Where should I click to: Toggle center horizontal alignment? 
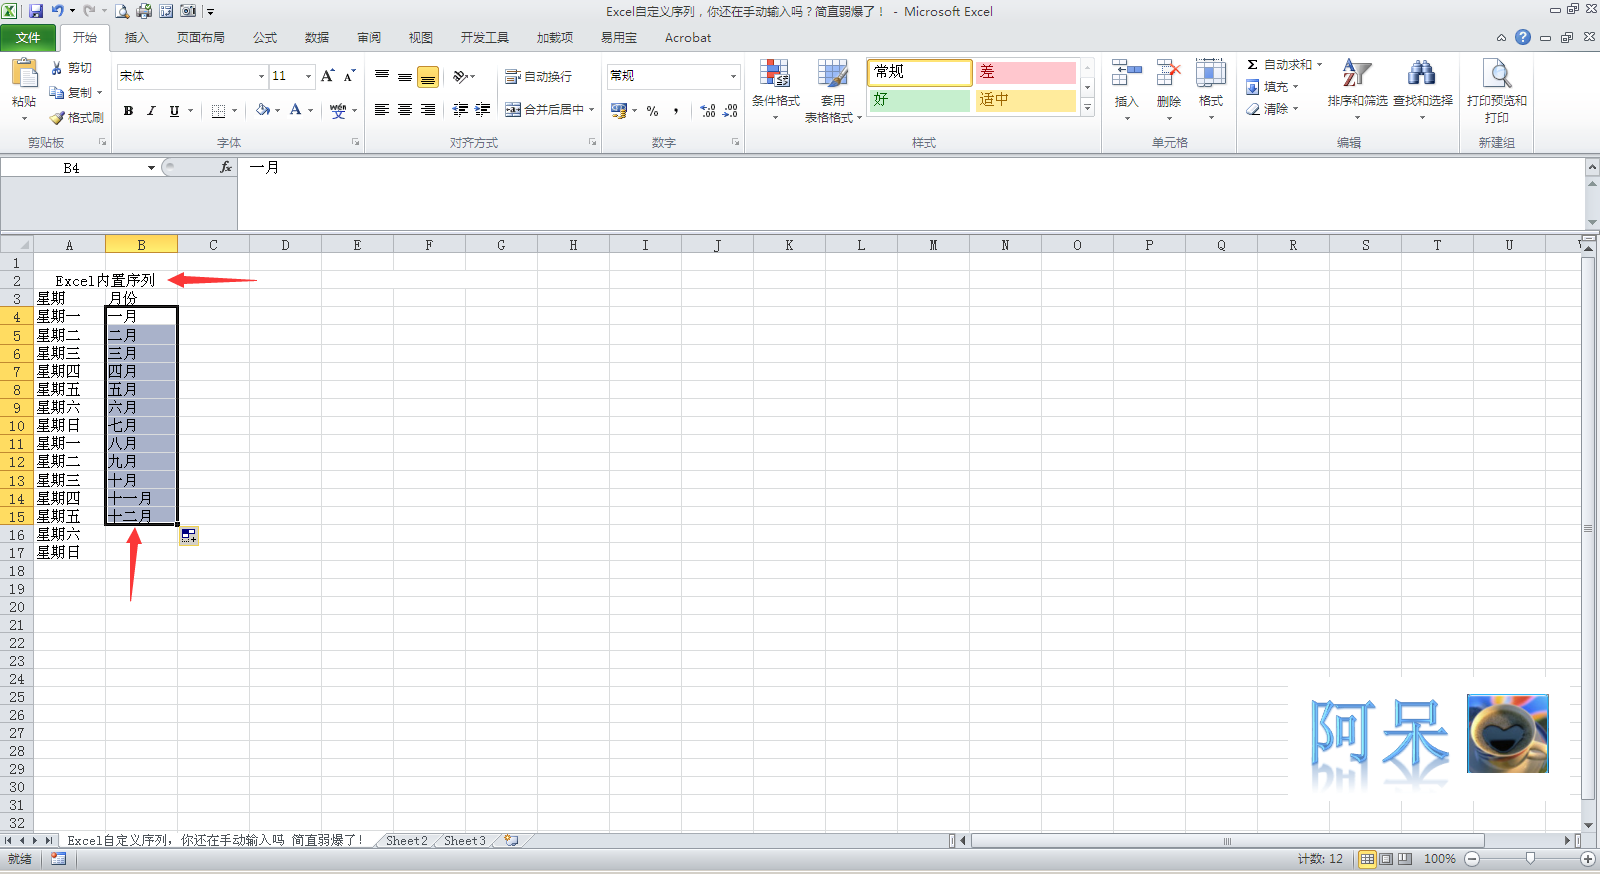pyautogui.click(x=405, y=110)
